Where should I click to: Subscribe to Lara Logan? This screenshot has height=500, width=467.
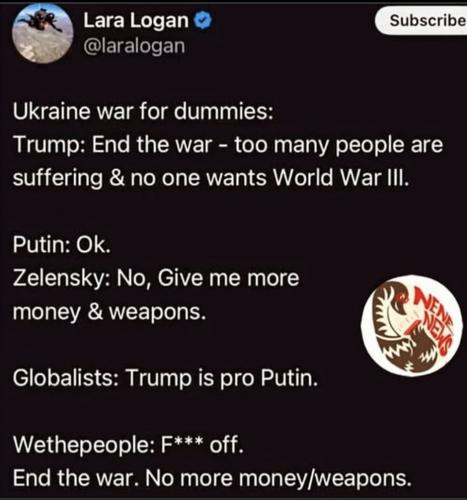(x=423, y=21)
